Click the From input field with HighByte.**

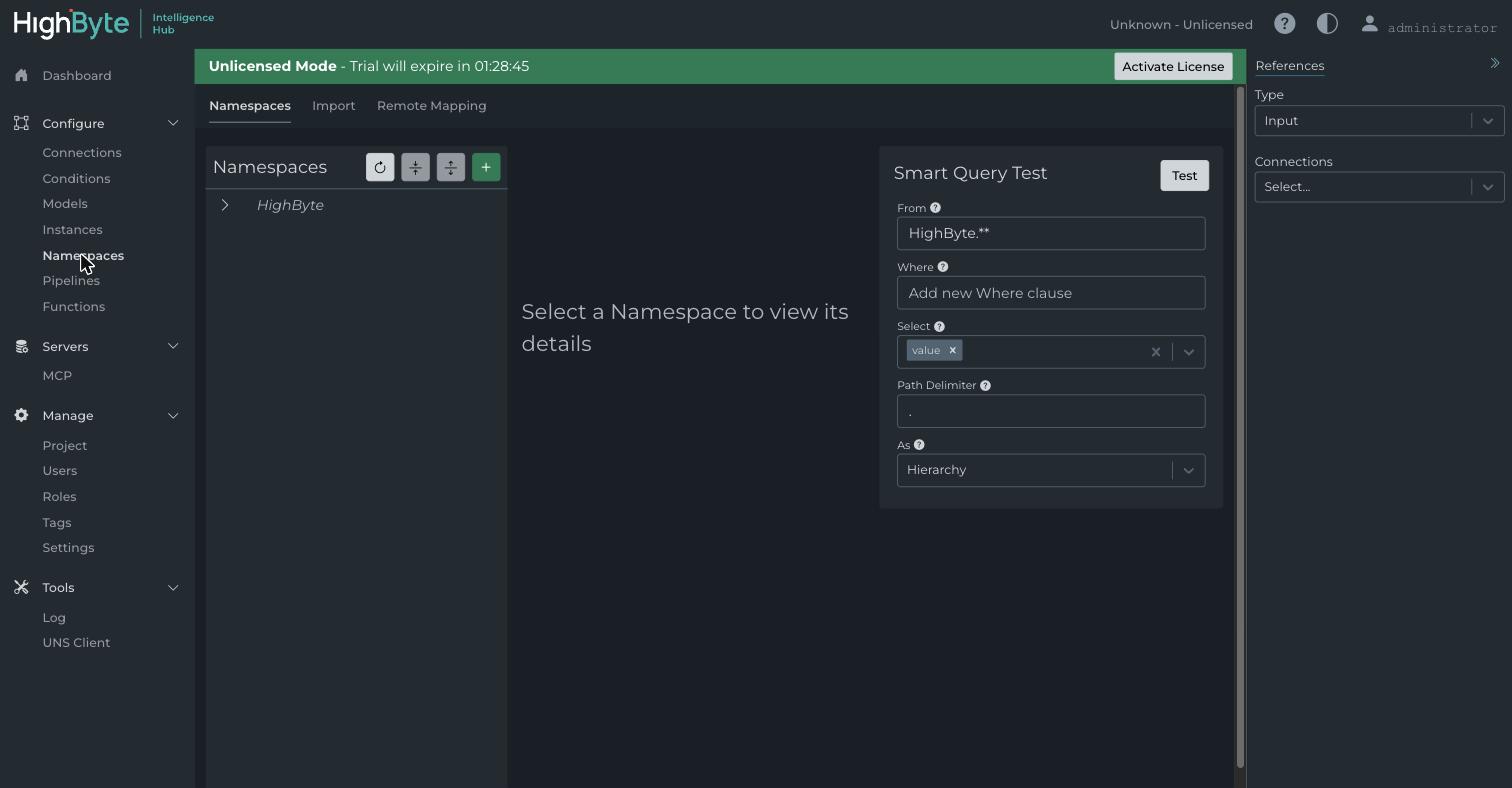[1051, 234]
